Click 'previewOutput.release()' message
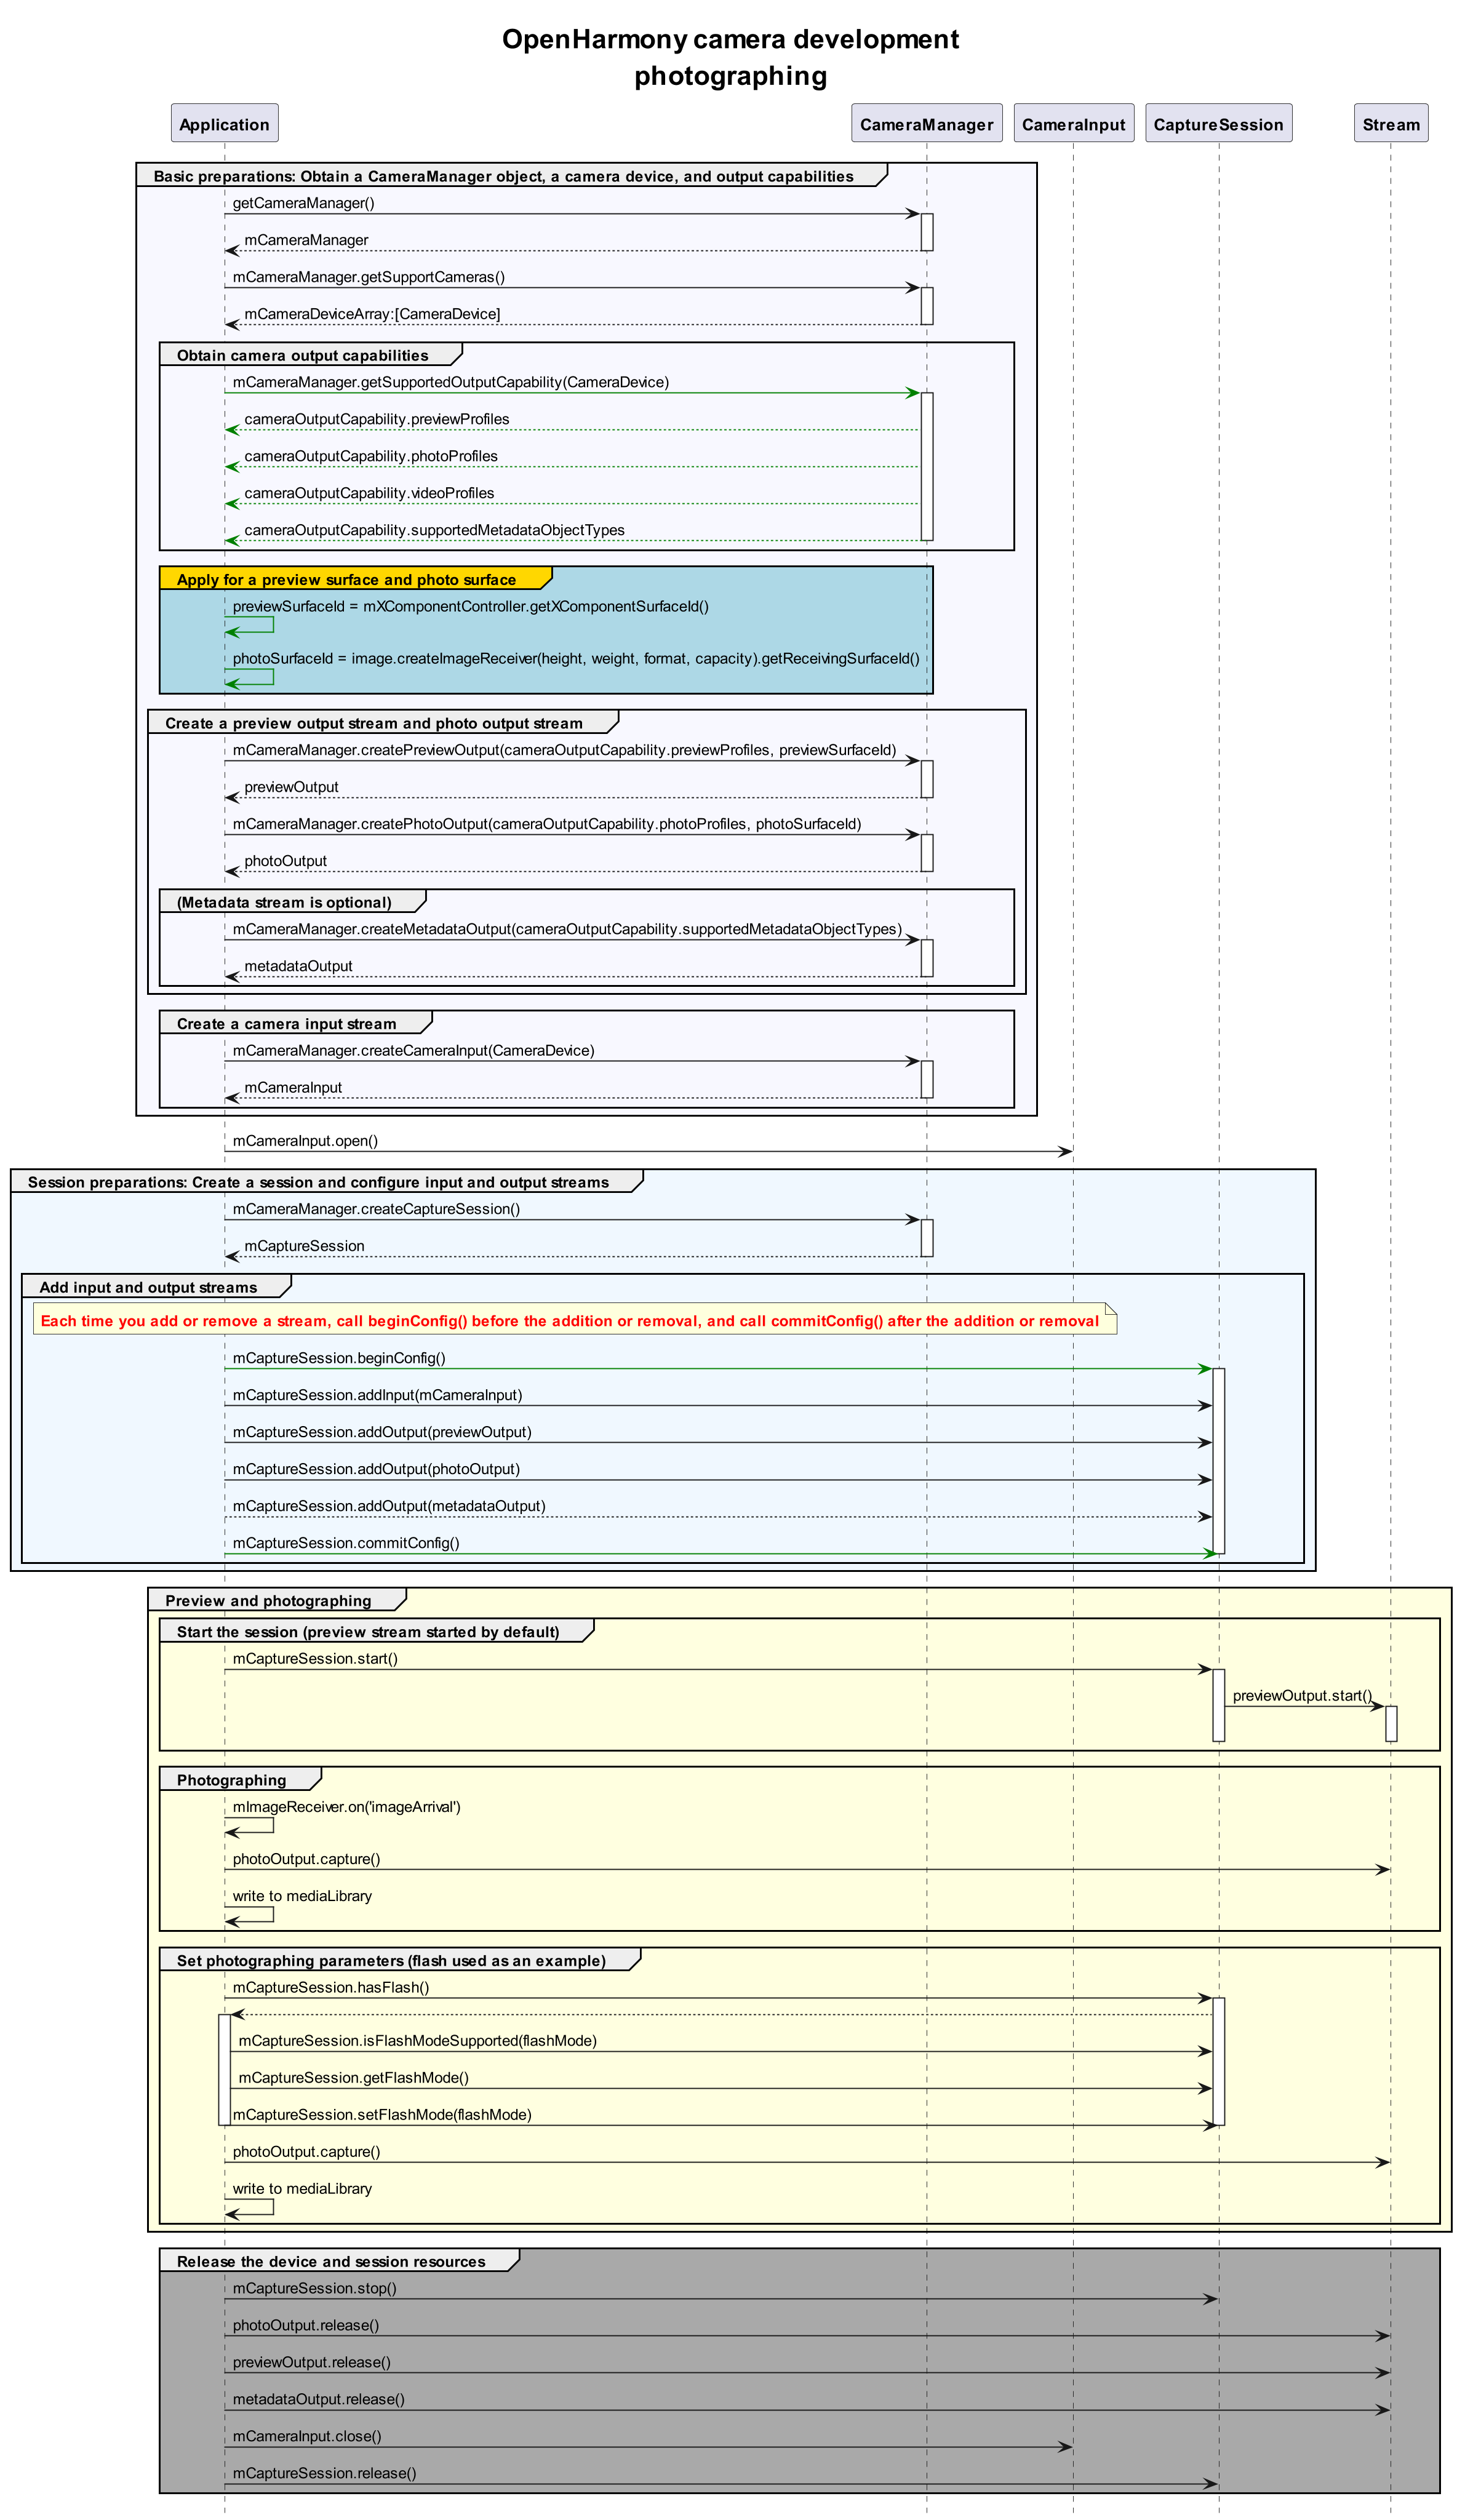Viewport: 1457px width, 2520px height. (311, 2363)
